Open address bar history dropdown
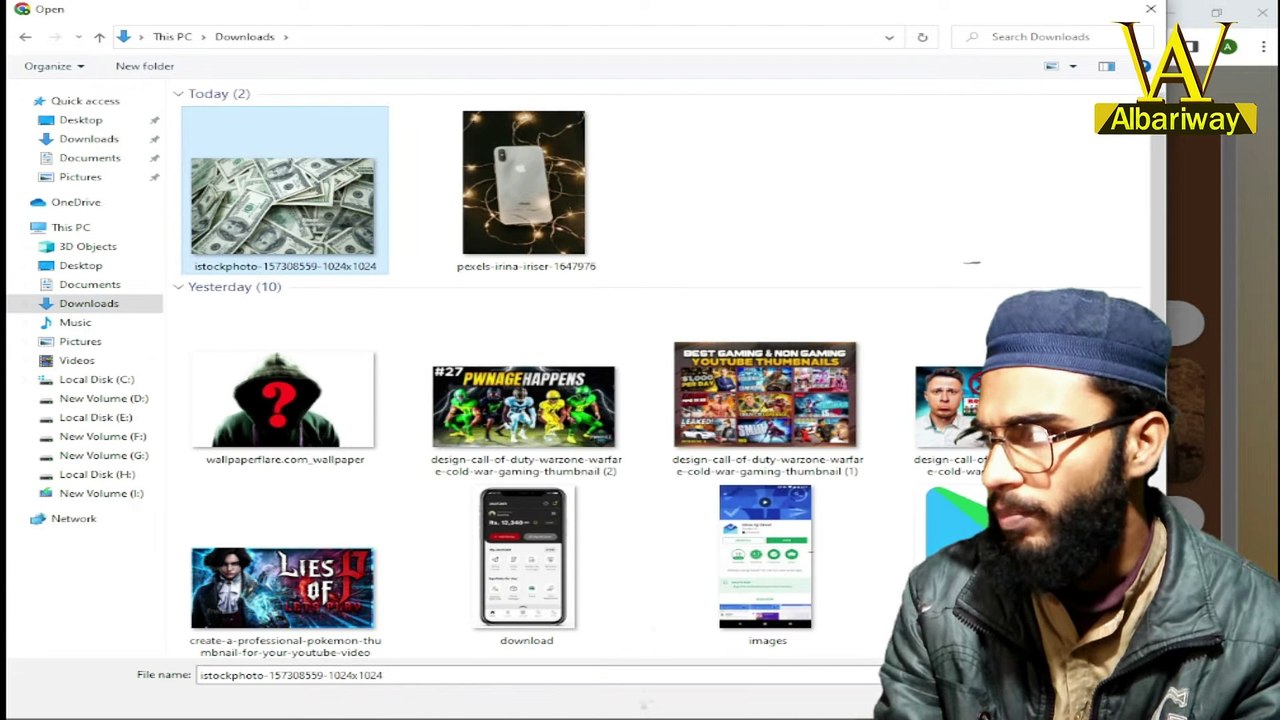The image size is (1280, 720). 889,37
